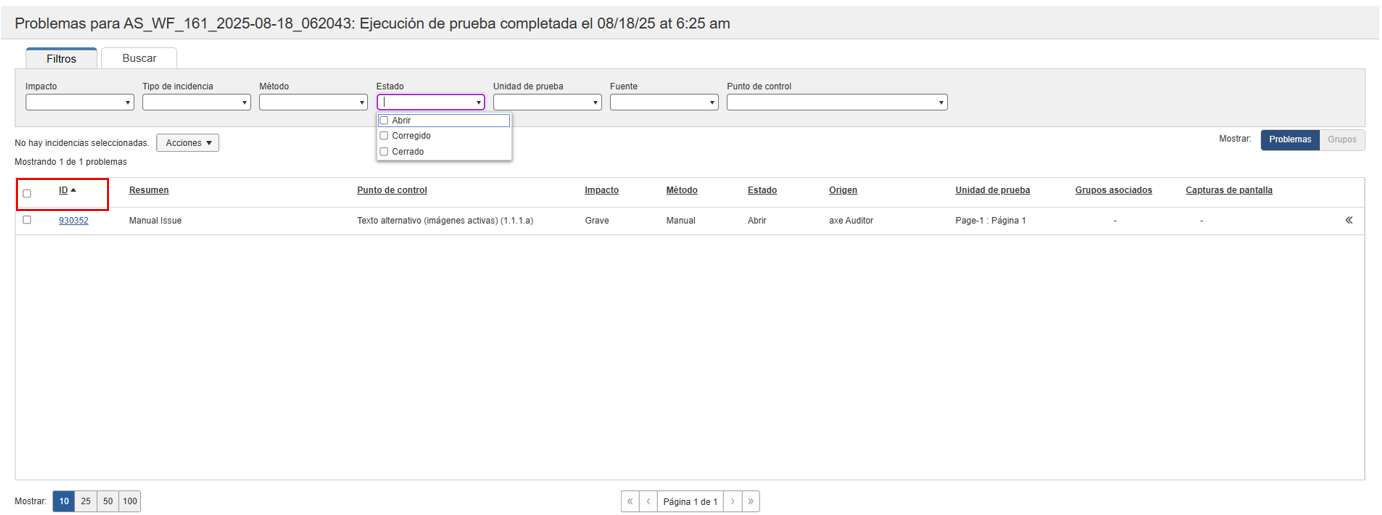Expand the Punto de control filter

click(836, 102)
